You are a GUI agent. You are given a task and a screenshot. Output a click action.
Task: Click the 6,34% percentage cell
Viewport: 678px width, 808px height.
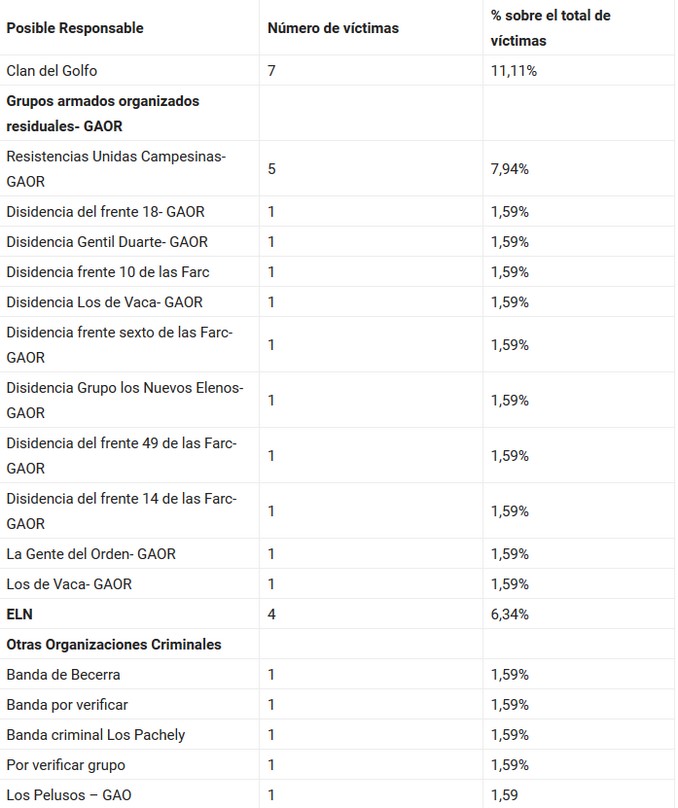pos(510,614)
